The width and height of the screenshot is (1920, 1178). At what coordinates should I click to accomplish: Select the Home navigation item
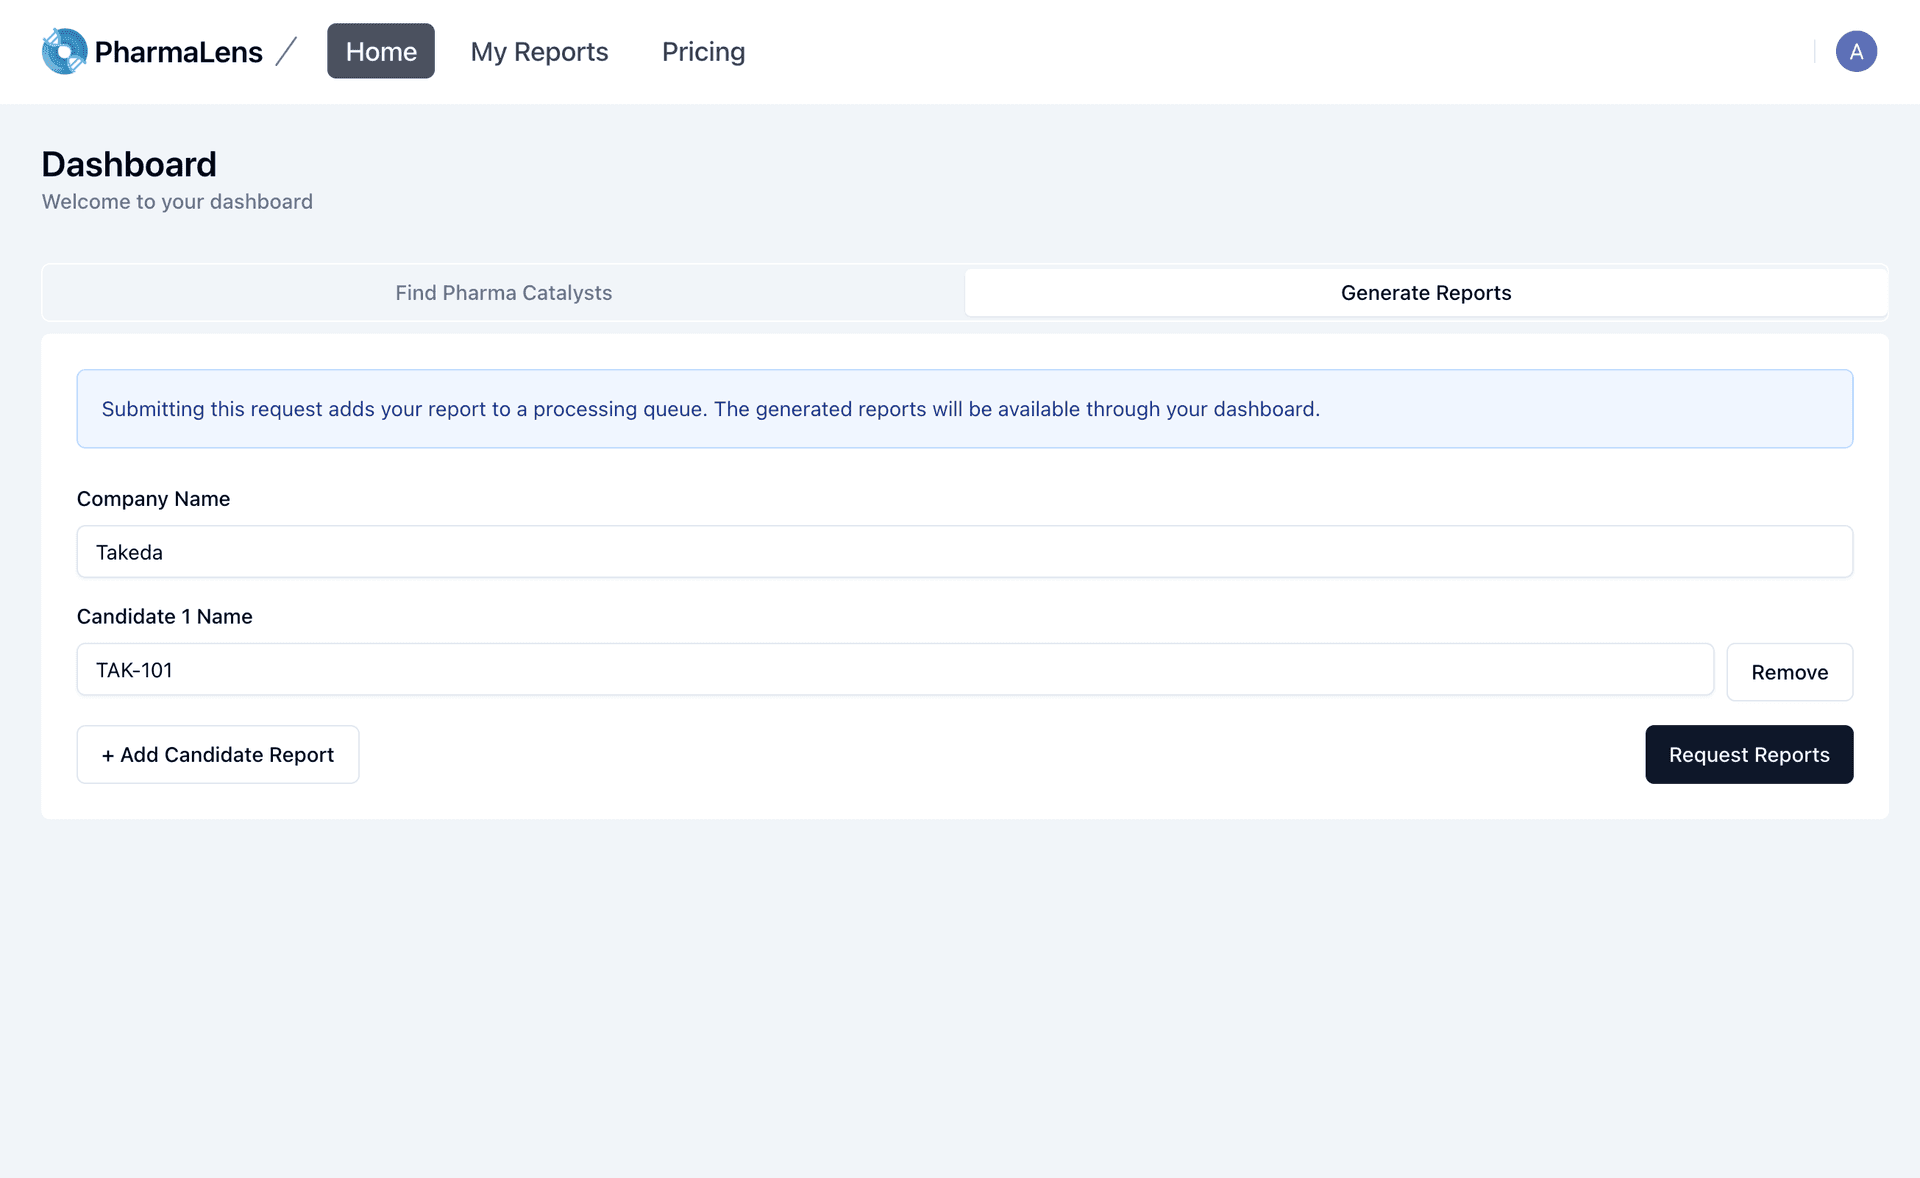click(380, 51)
